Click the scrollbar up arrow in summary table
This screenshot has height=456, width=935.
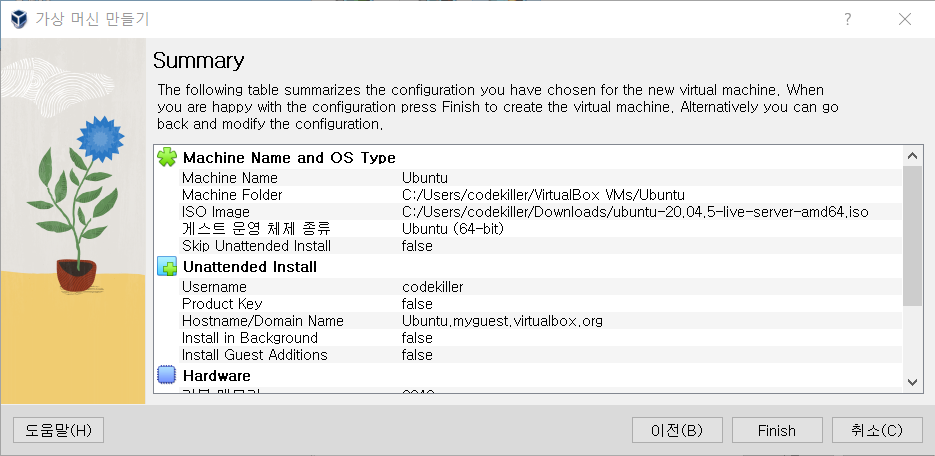[912, 156]
